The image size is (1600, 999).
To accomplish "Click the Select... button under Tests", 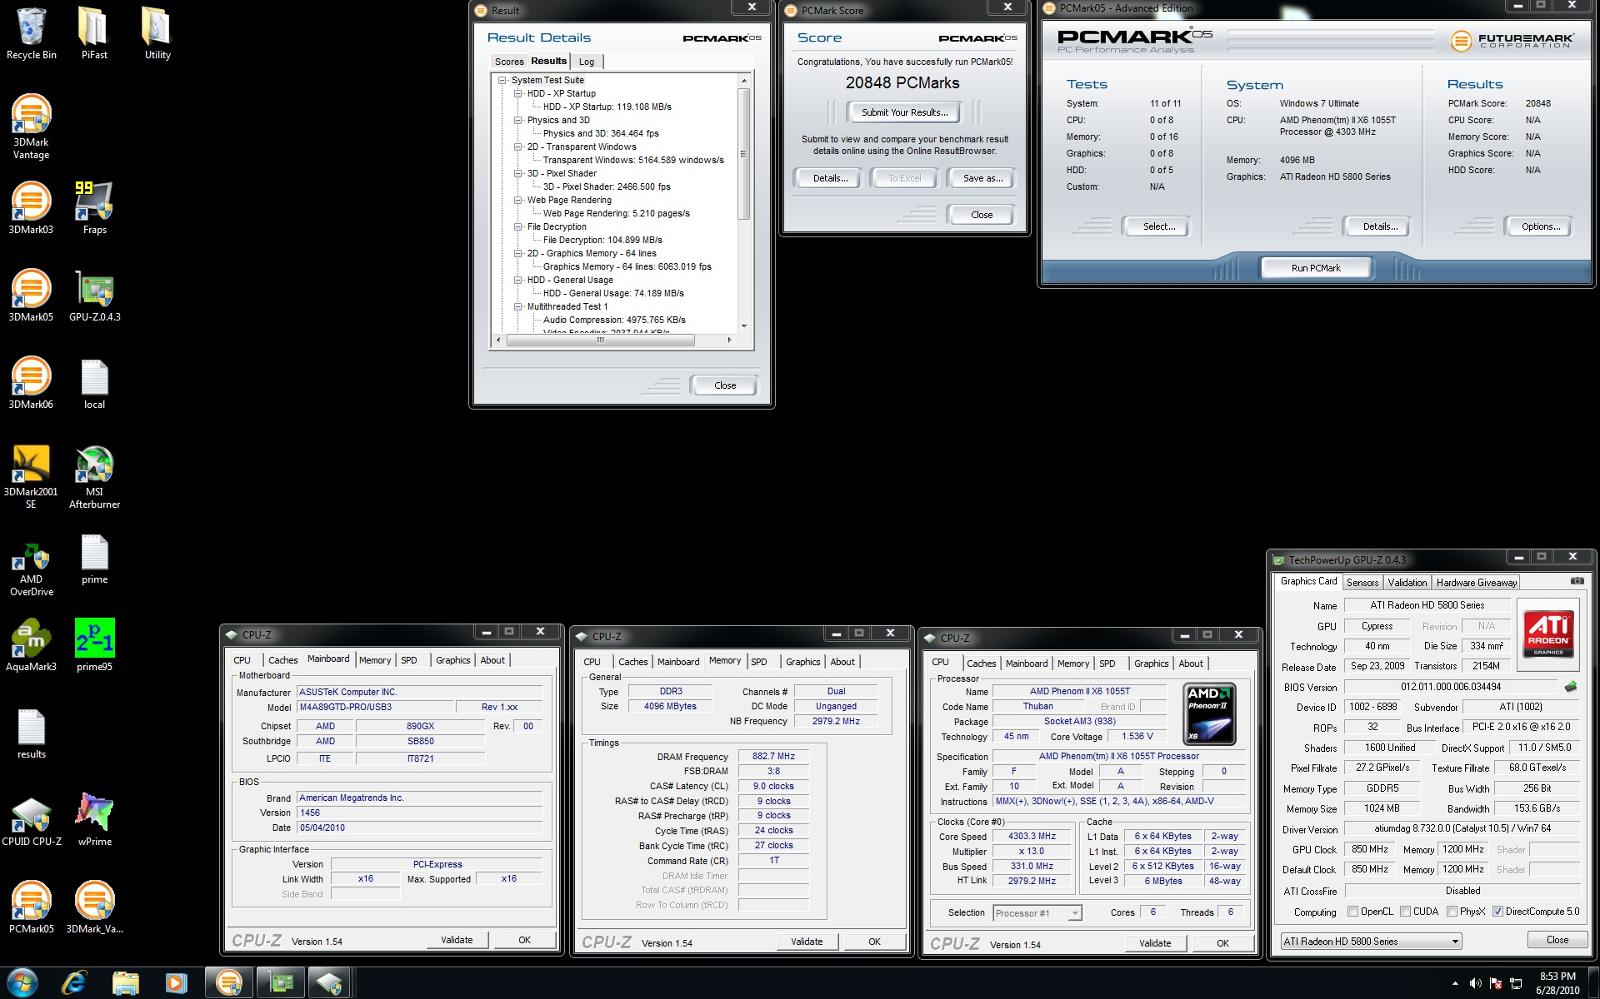I will [x=1159, y=227].
